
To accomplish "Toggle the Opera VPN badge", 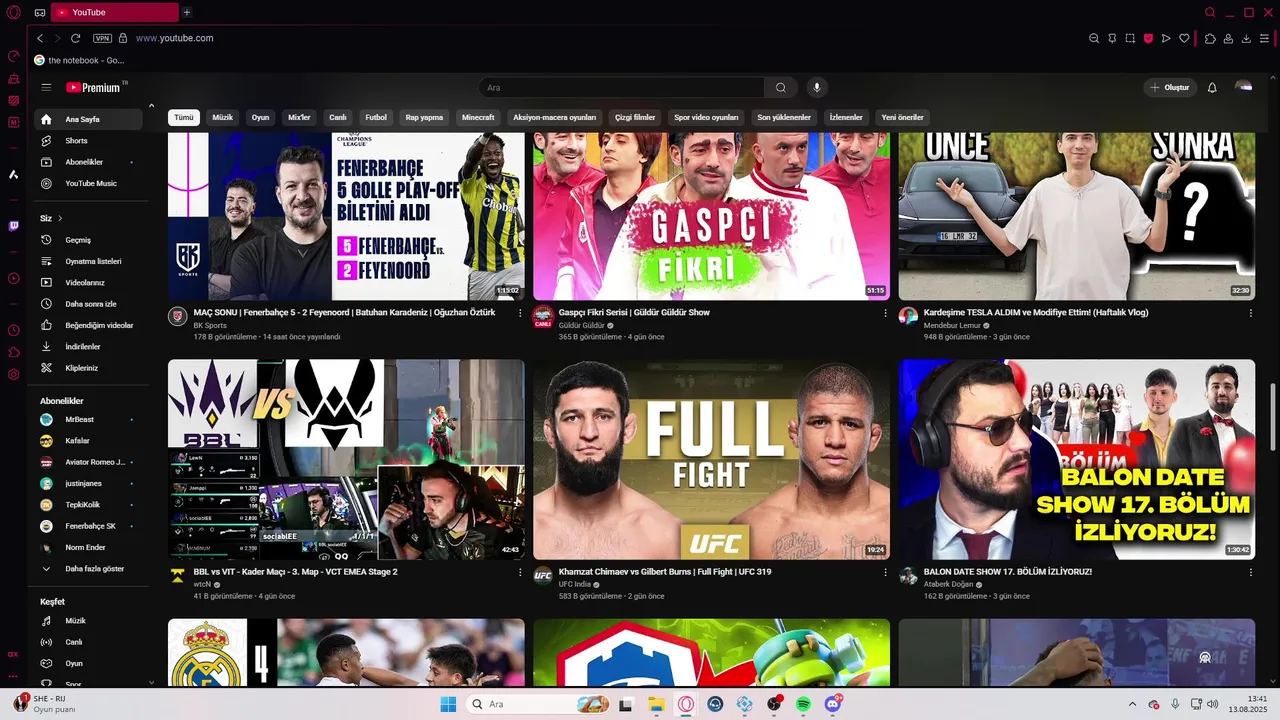I will tap(102, 38).
